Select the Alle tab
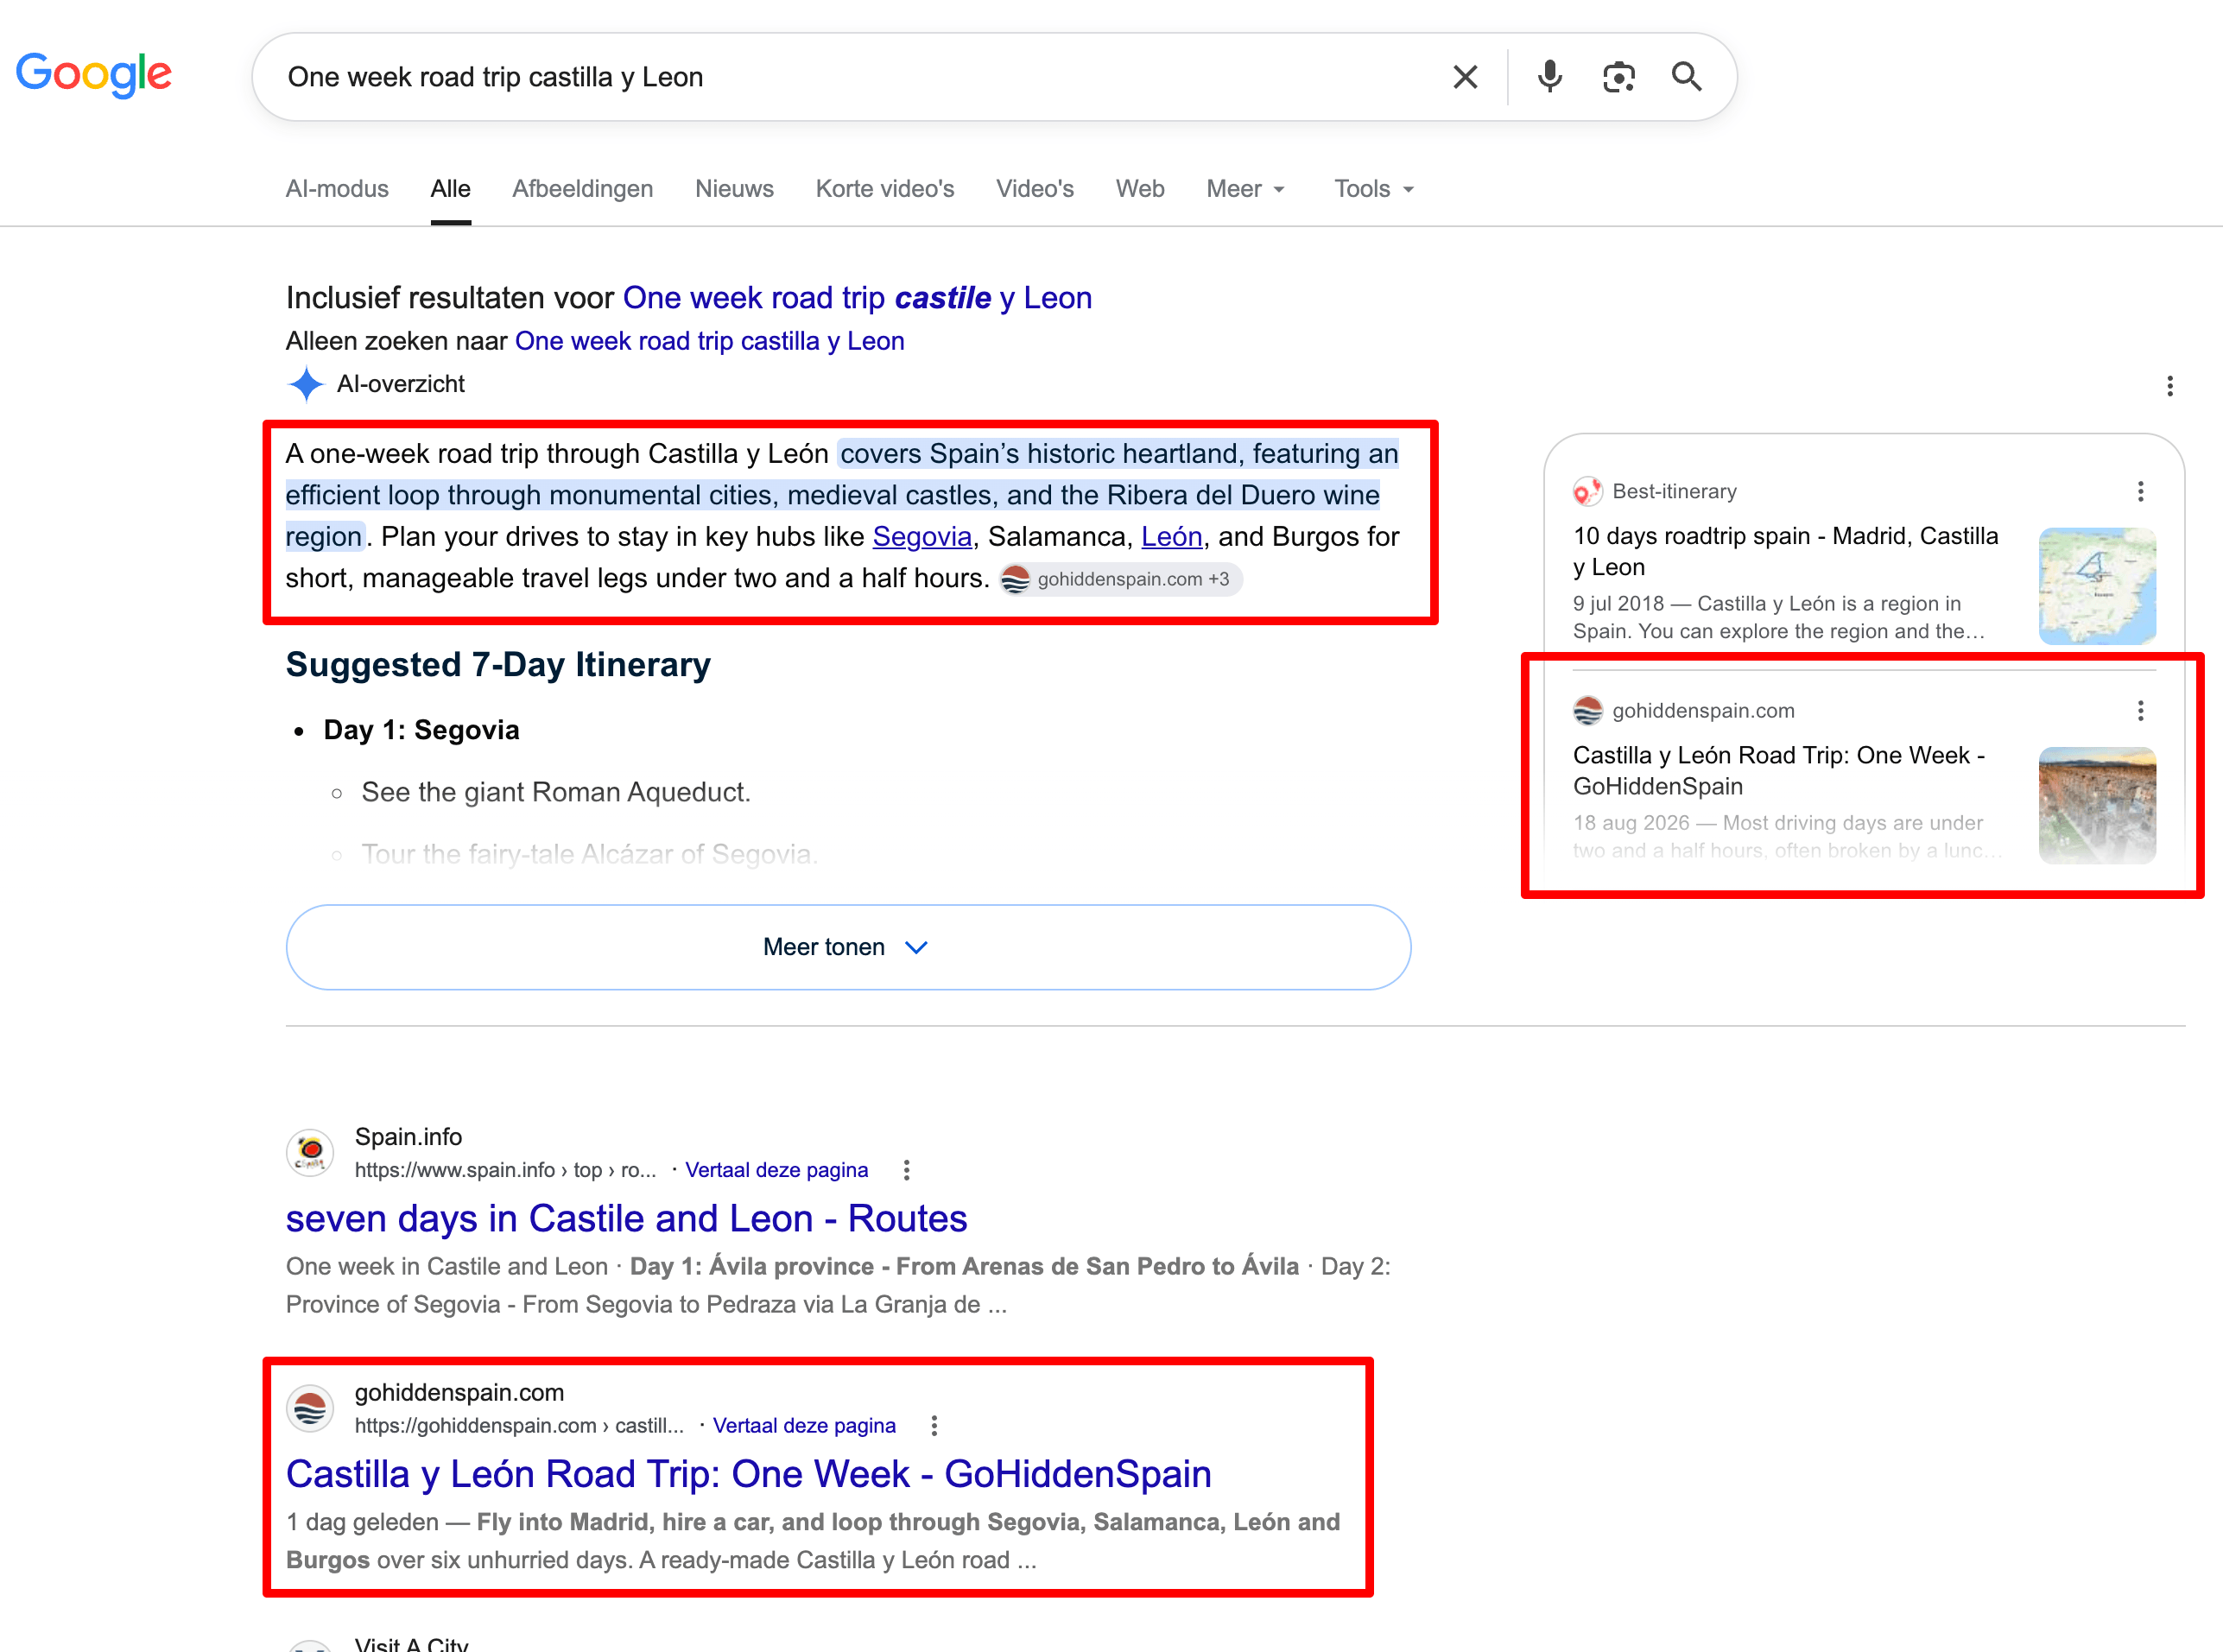Screen dimensions: 2223x1652 451,189
